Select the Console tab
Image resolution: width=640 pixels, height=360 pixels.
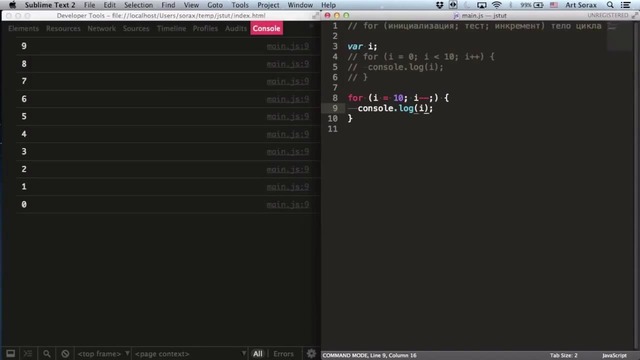click(x=267, y=28)
